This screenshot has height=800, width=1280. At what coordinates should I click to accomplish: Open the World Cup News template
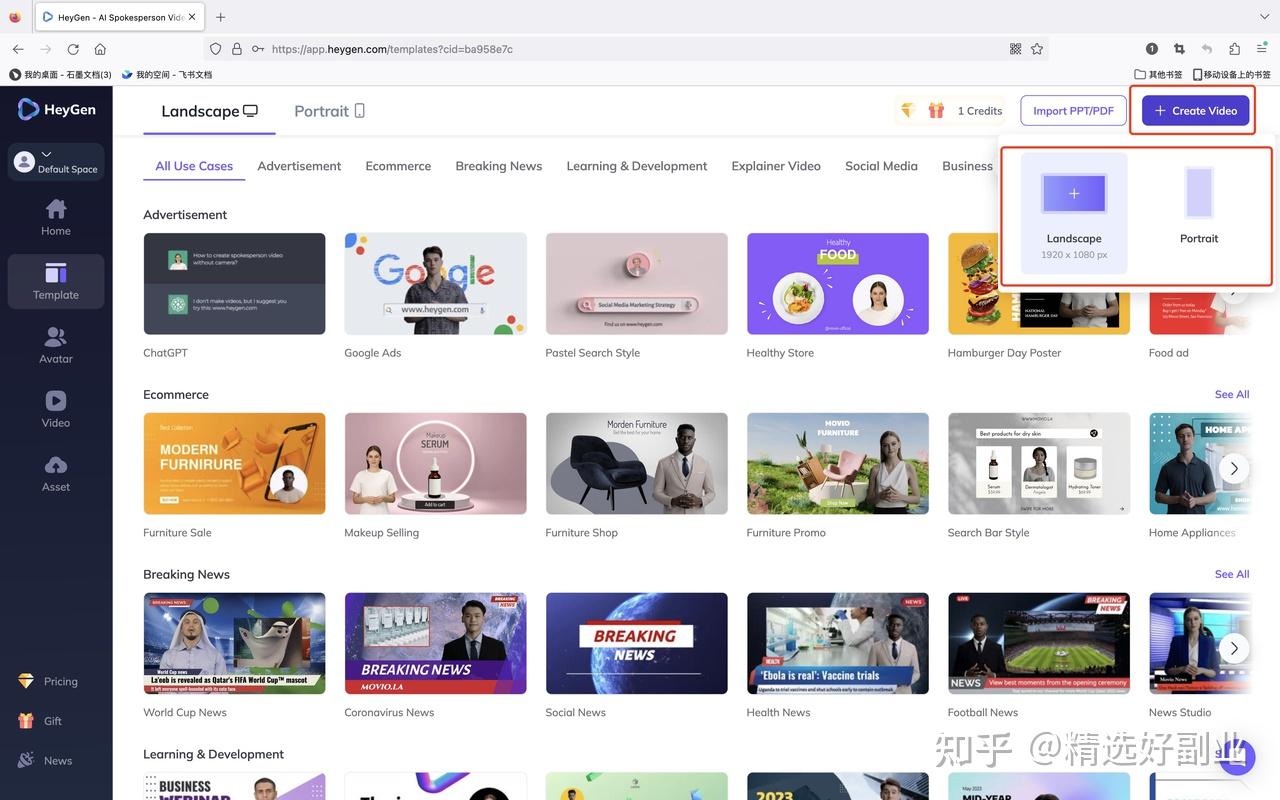click(x=234, y=644)
